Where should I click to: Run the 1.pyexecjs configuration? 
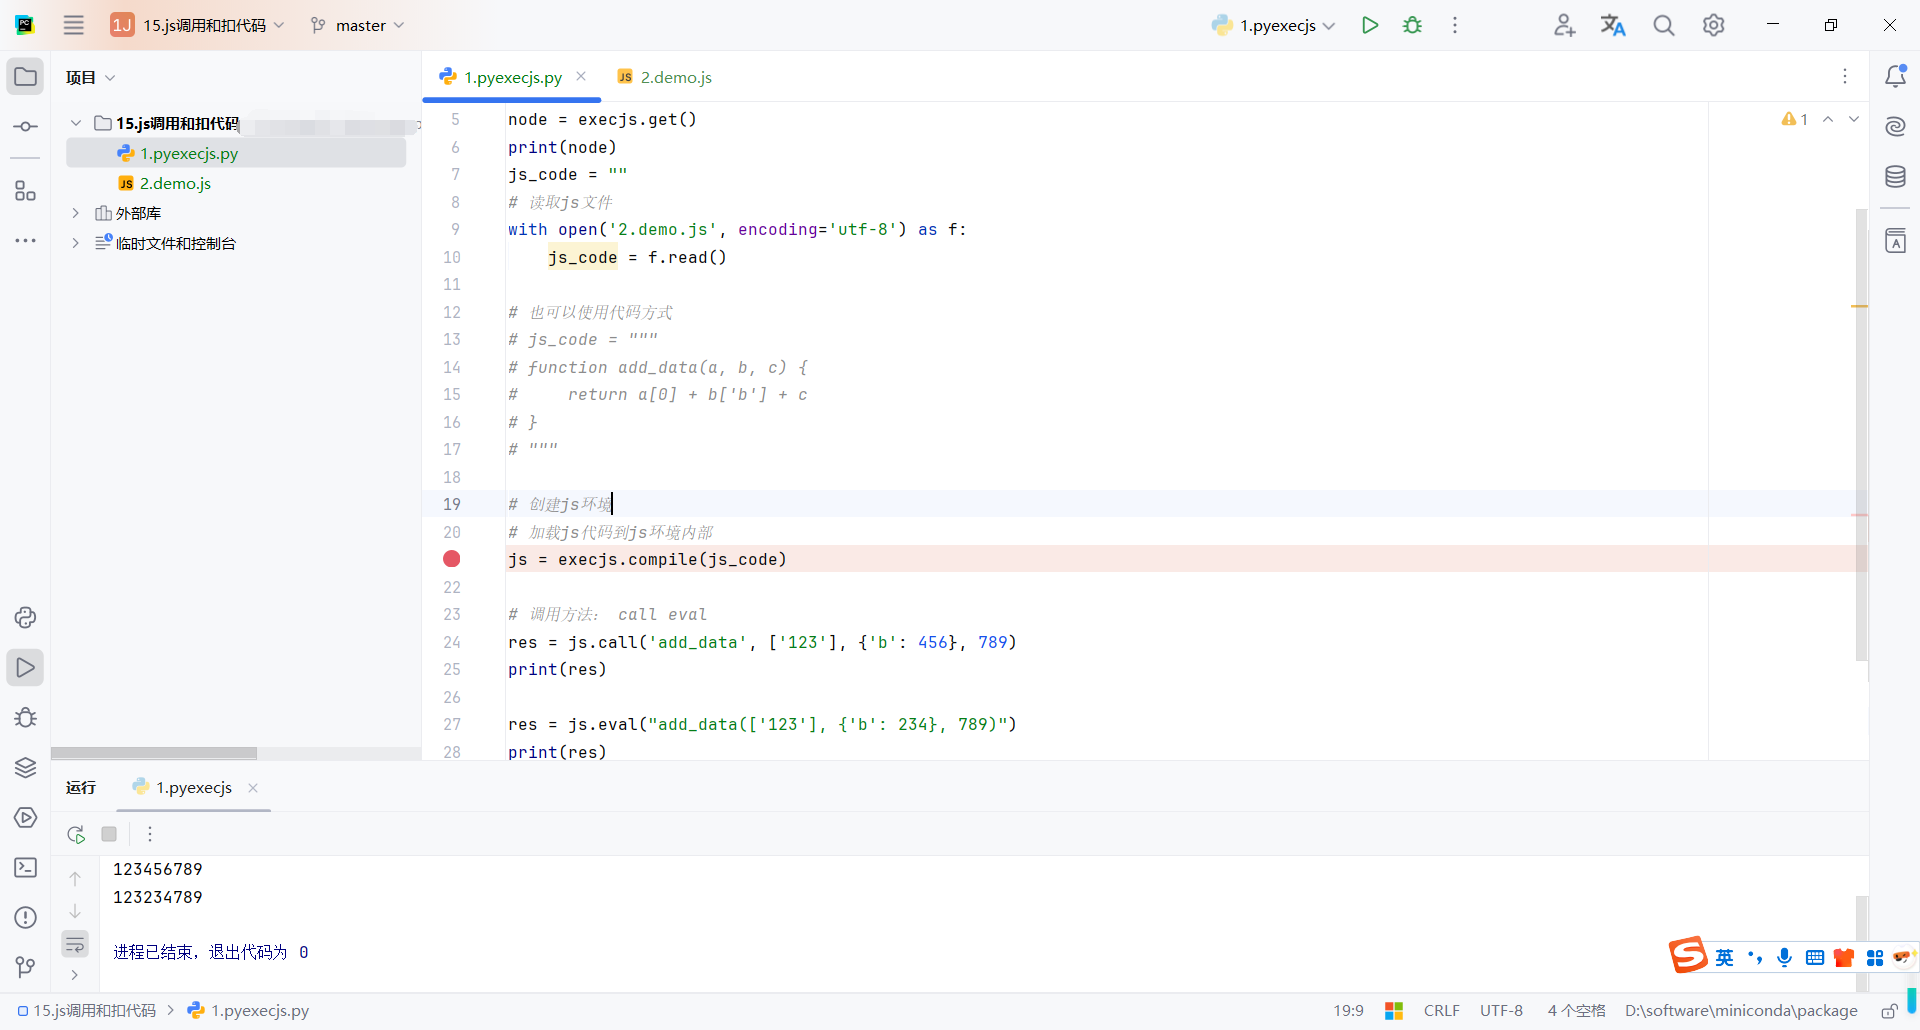[1370, 25]
